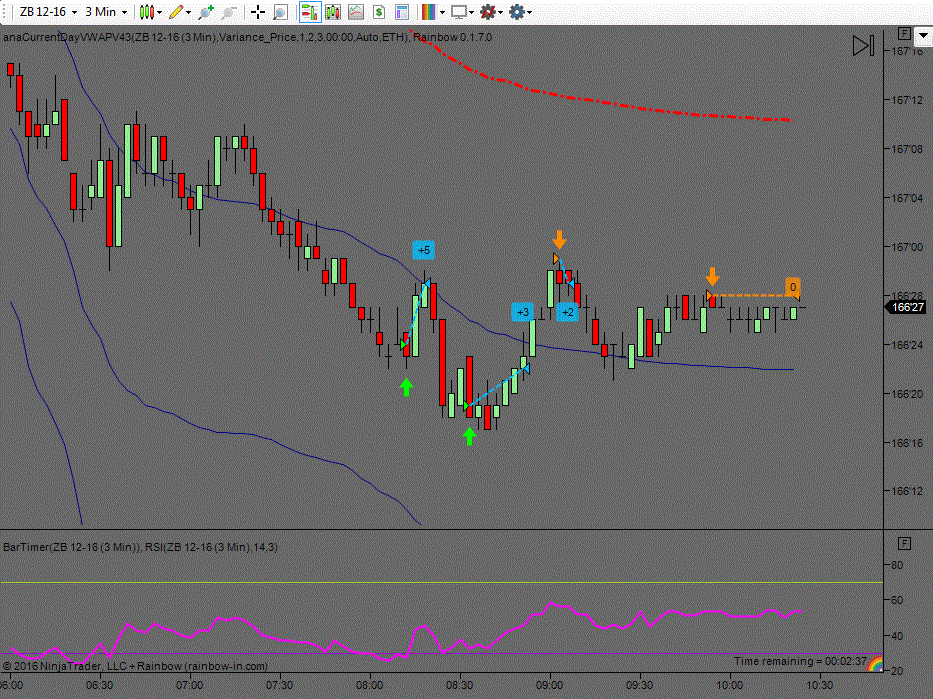Screen dimensions: 933x699
Task: Expand the monitor display dropdown arrow
Action: pos(472,12)
